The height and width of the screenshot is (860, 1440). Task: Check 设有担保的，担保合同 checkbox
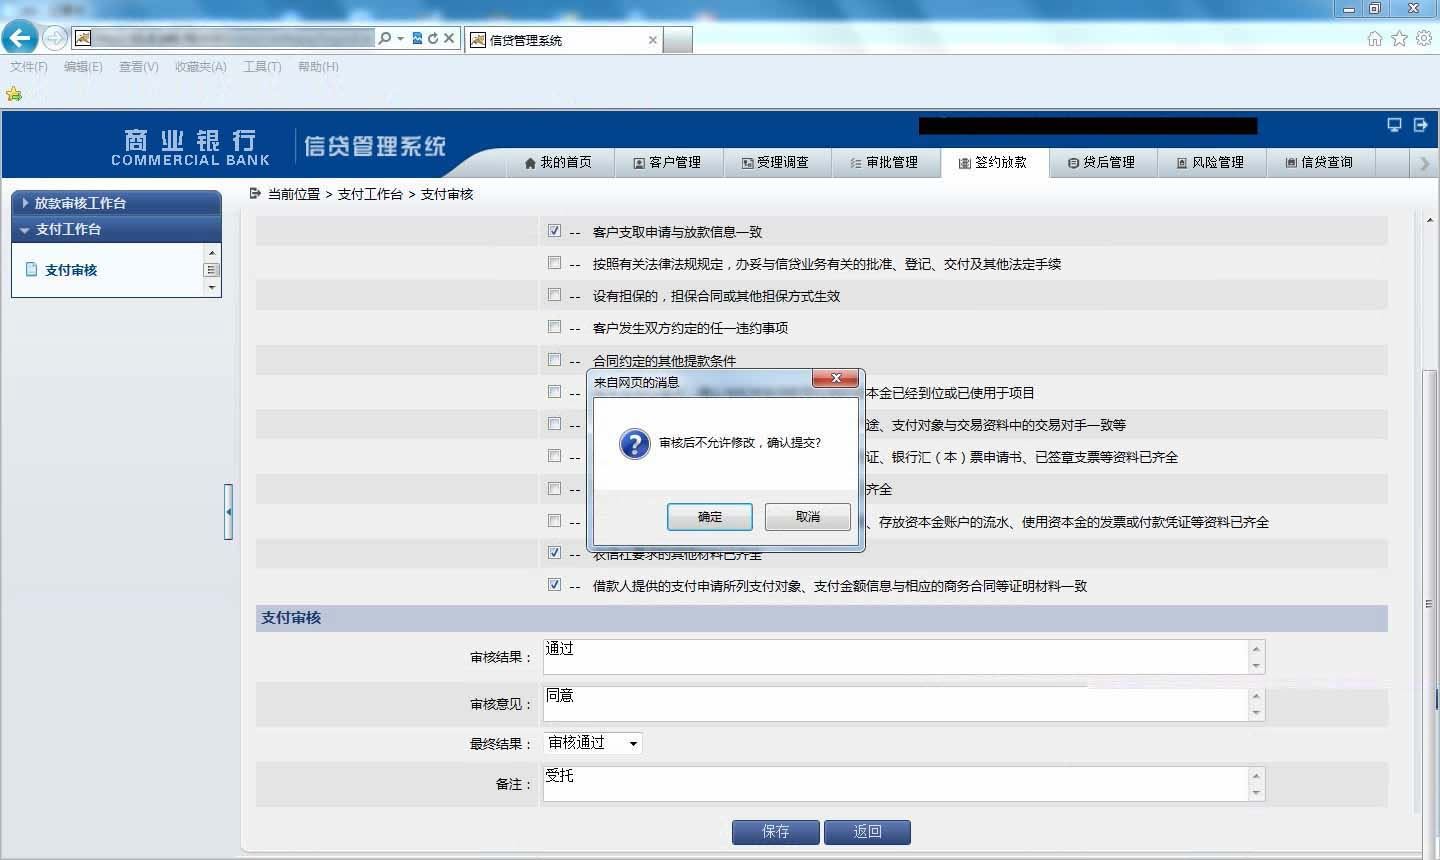click(x=554, y=295)
